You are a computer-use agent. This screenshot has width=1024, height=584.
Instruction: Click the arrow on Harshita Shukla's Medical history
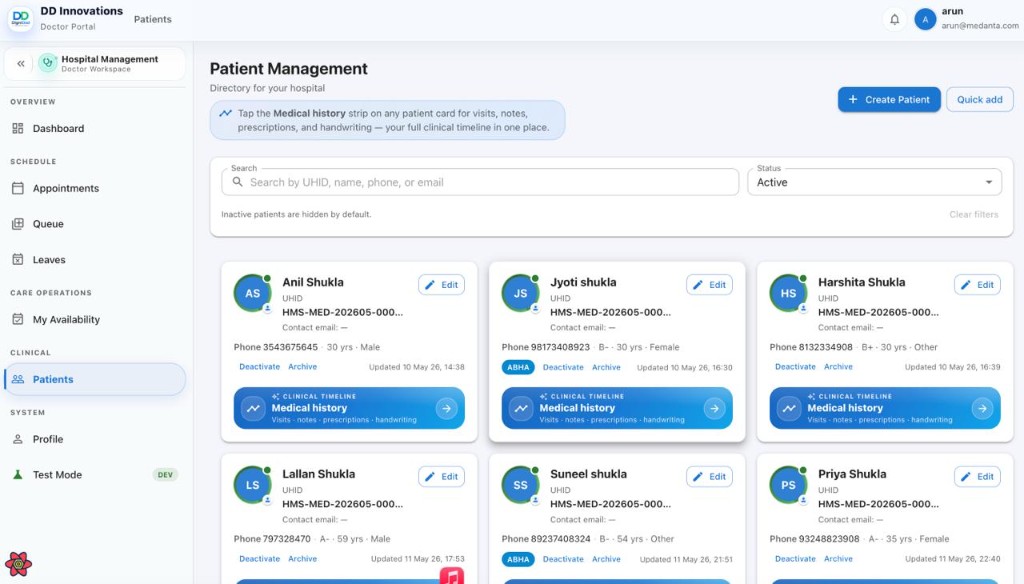click(982, 408)
